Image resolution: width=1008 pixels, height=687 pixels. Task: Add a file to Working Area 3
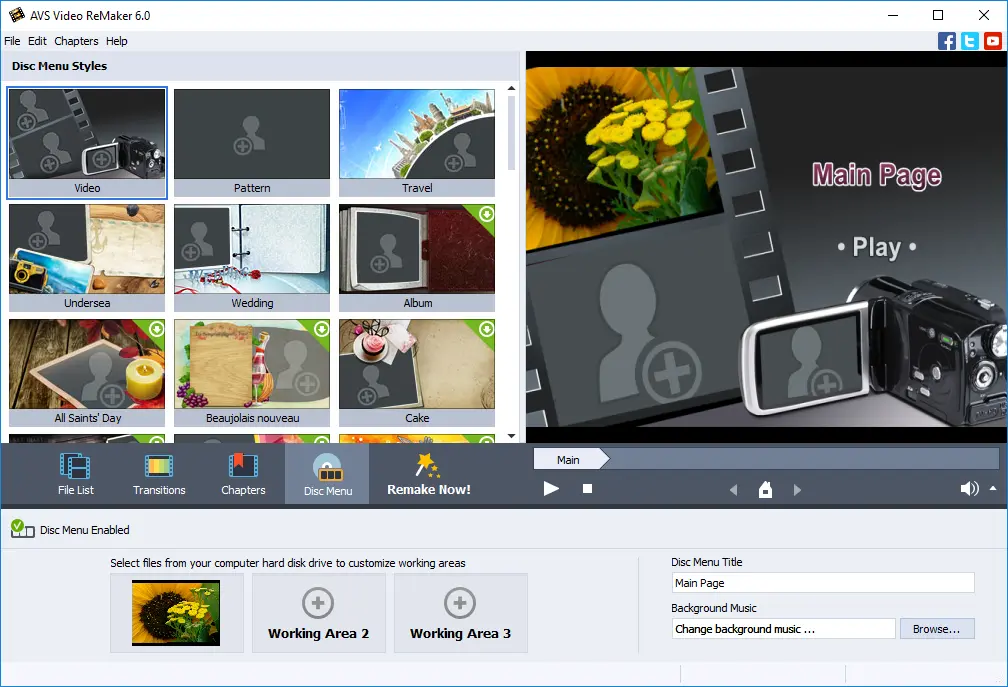tap(460, 612)
